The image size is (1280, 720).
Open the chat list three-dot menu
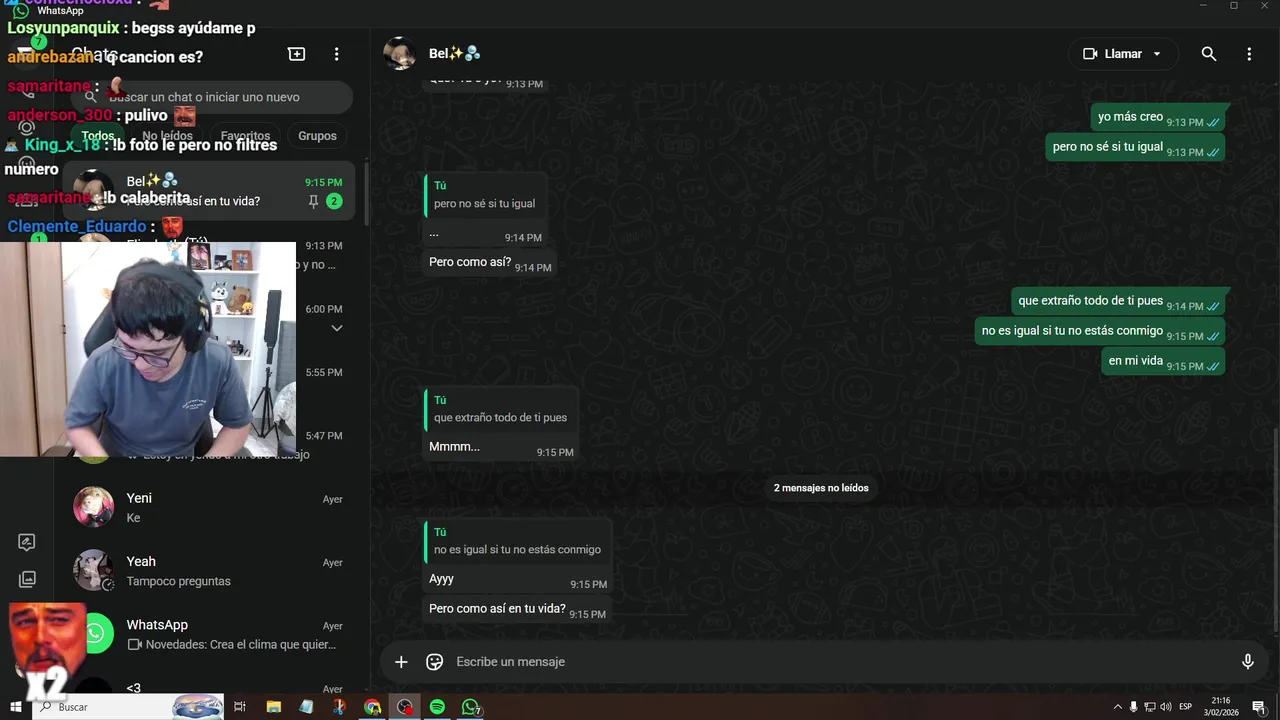pos(336,54)
